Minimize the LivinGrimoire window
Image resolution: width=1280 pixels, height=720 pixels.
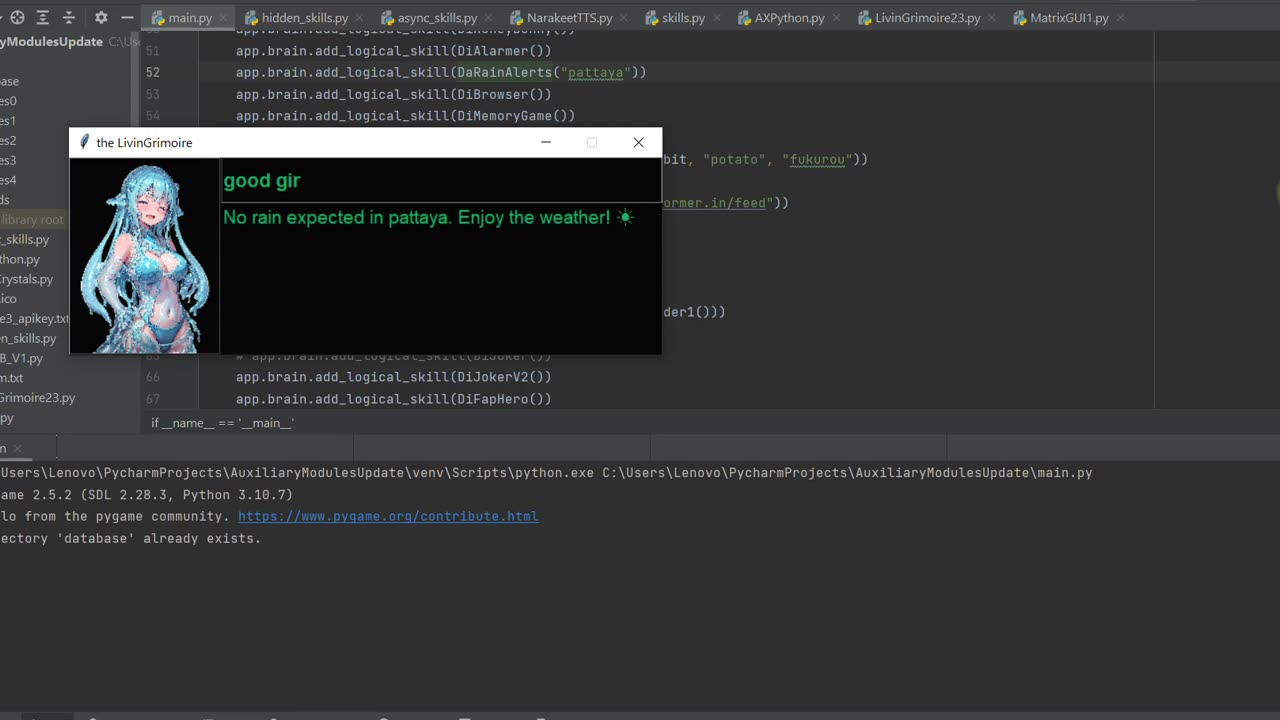(546, 142)
